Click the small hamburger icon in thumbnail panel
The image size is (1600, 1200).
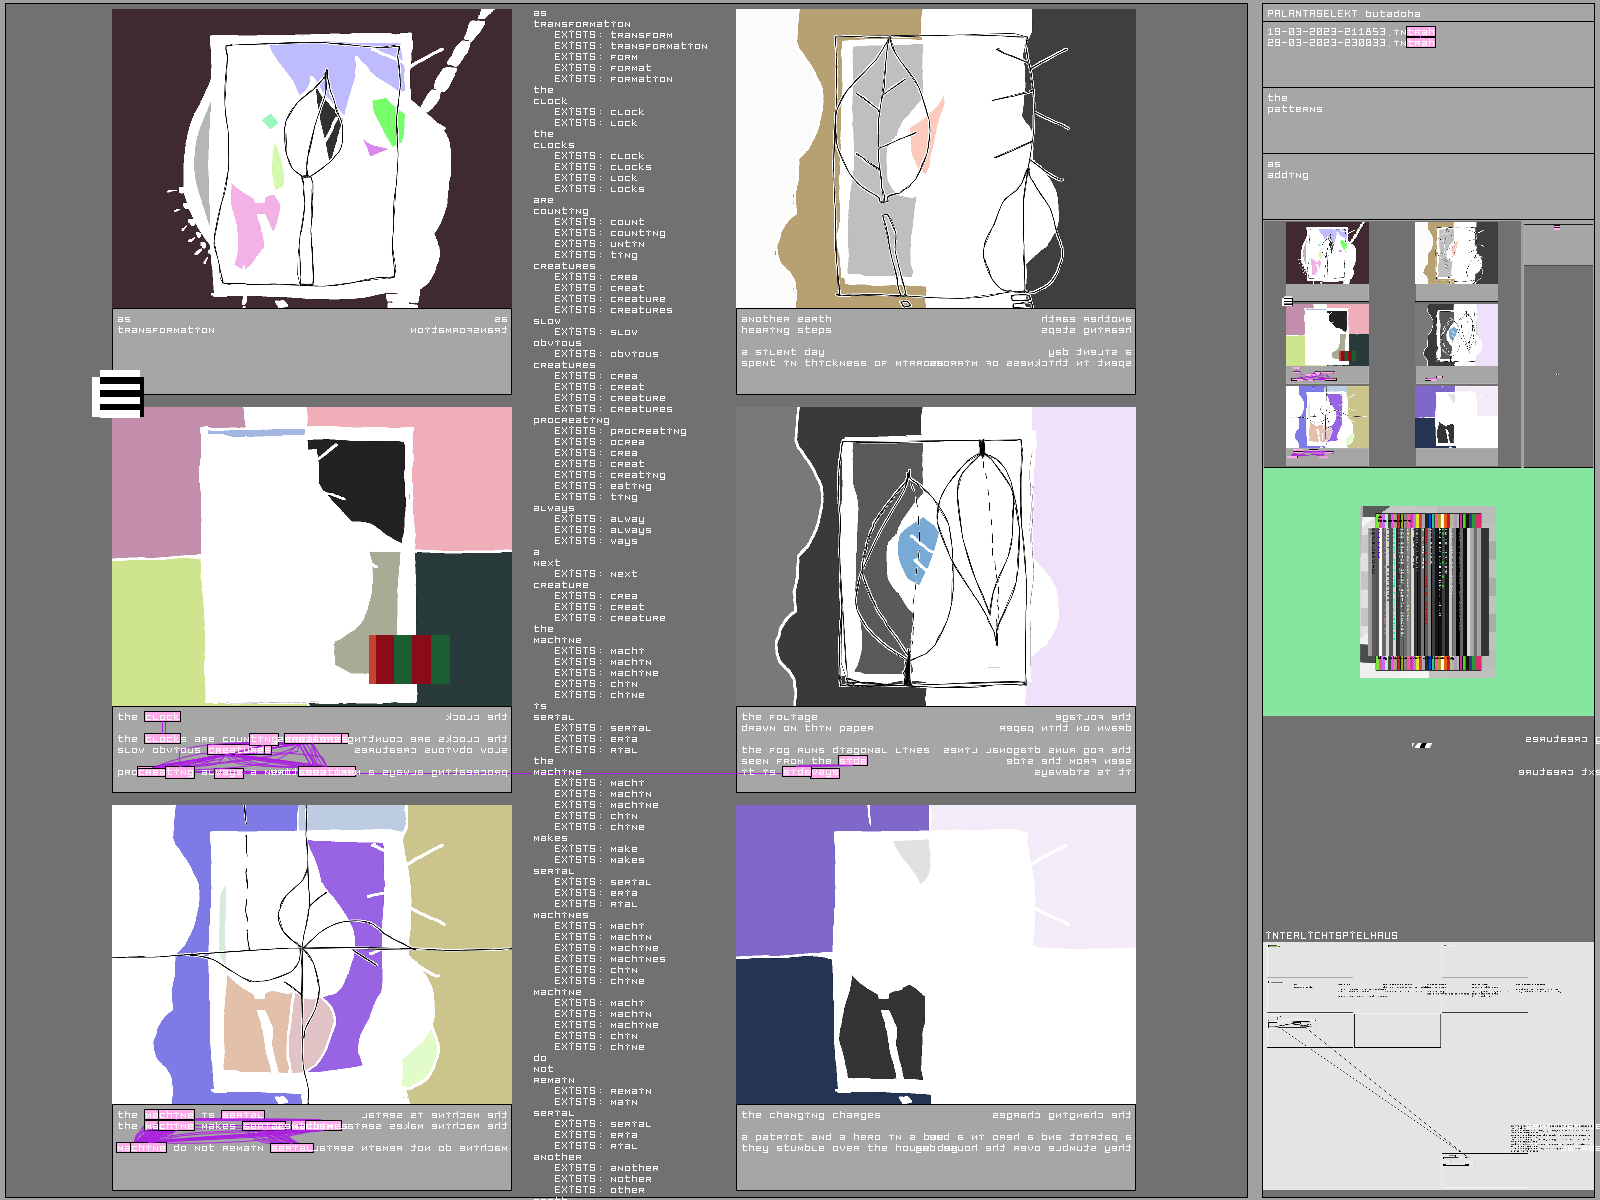1288,301
